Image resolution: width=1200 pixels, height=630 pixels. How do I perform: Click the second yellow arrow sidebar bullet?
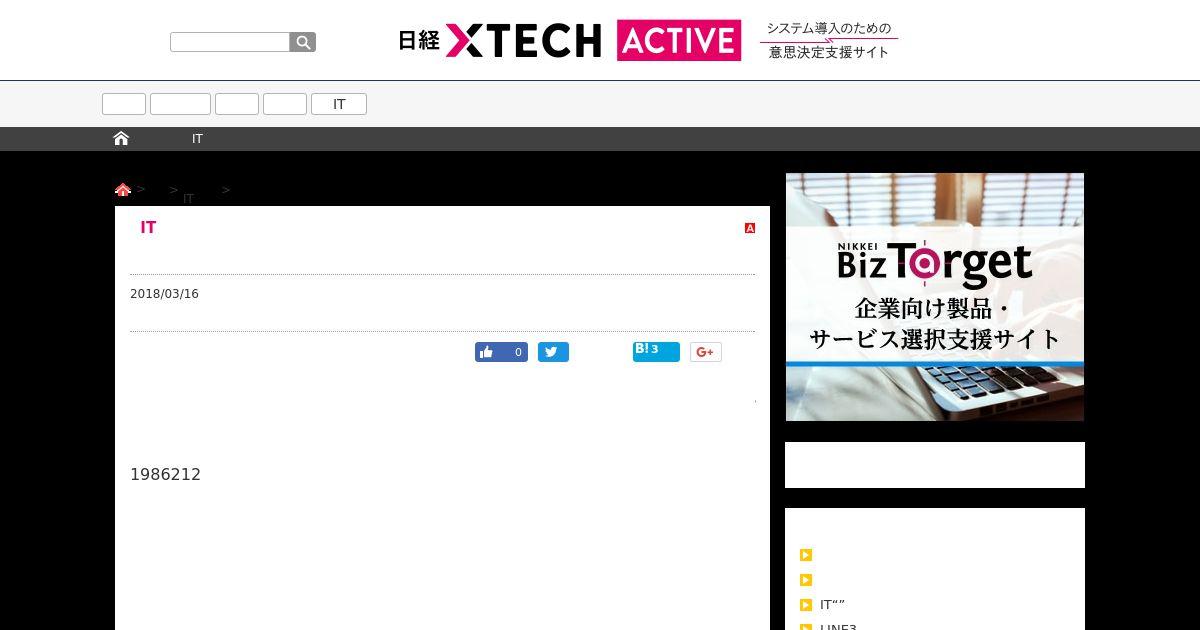coord(806,580)
